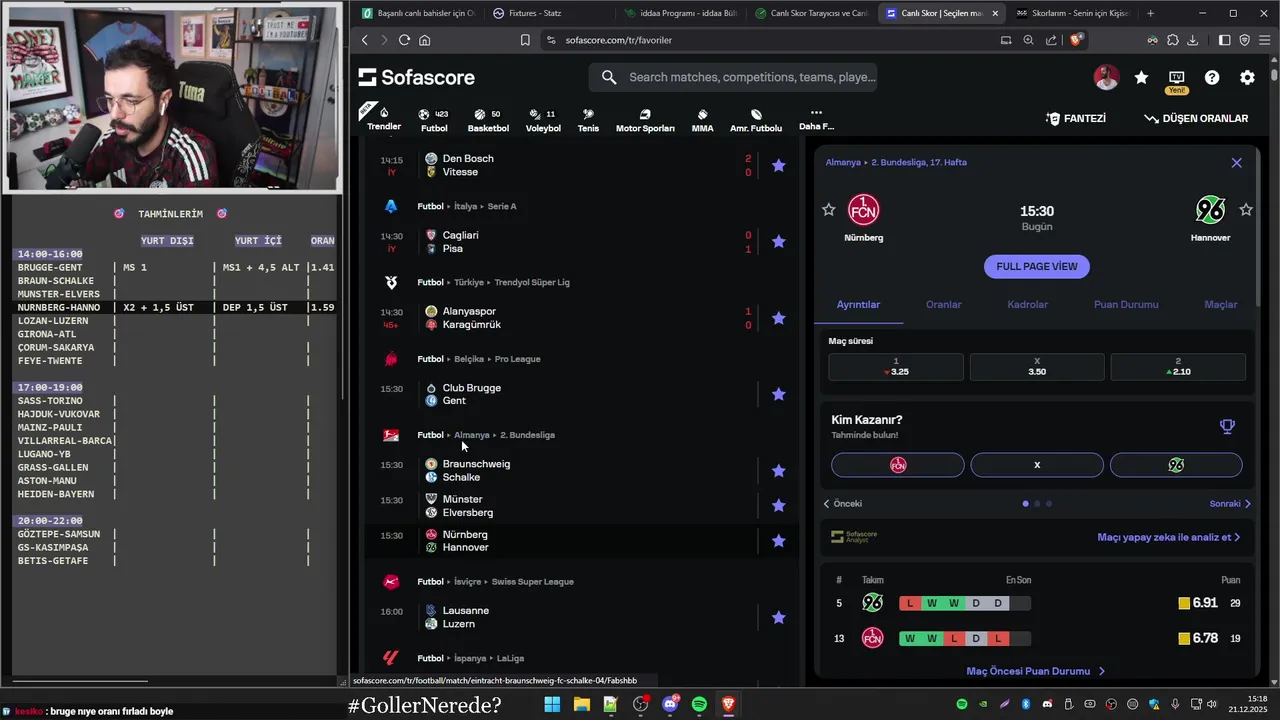Toggle favorite star for Lausanne–Luzern
This screenshot has width=1280, height=720.
779,617
